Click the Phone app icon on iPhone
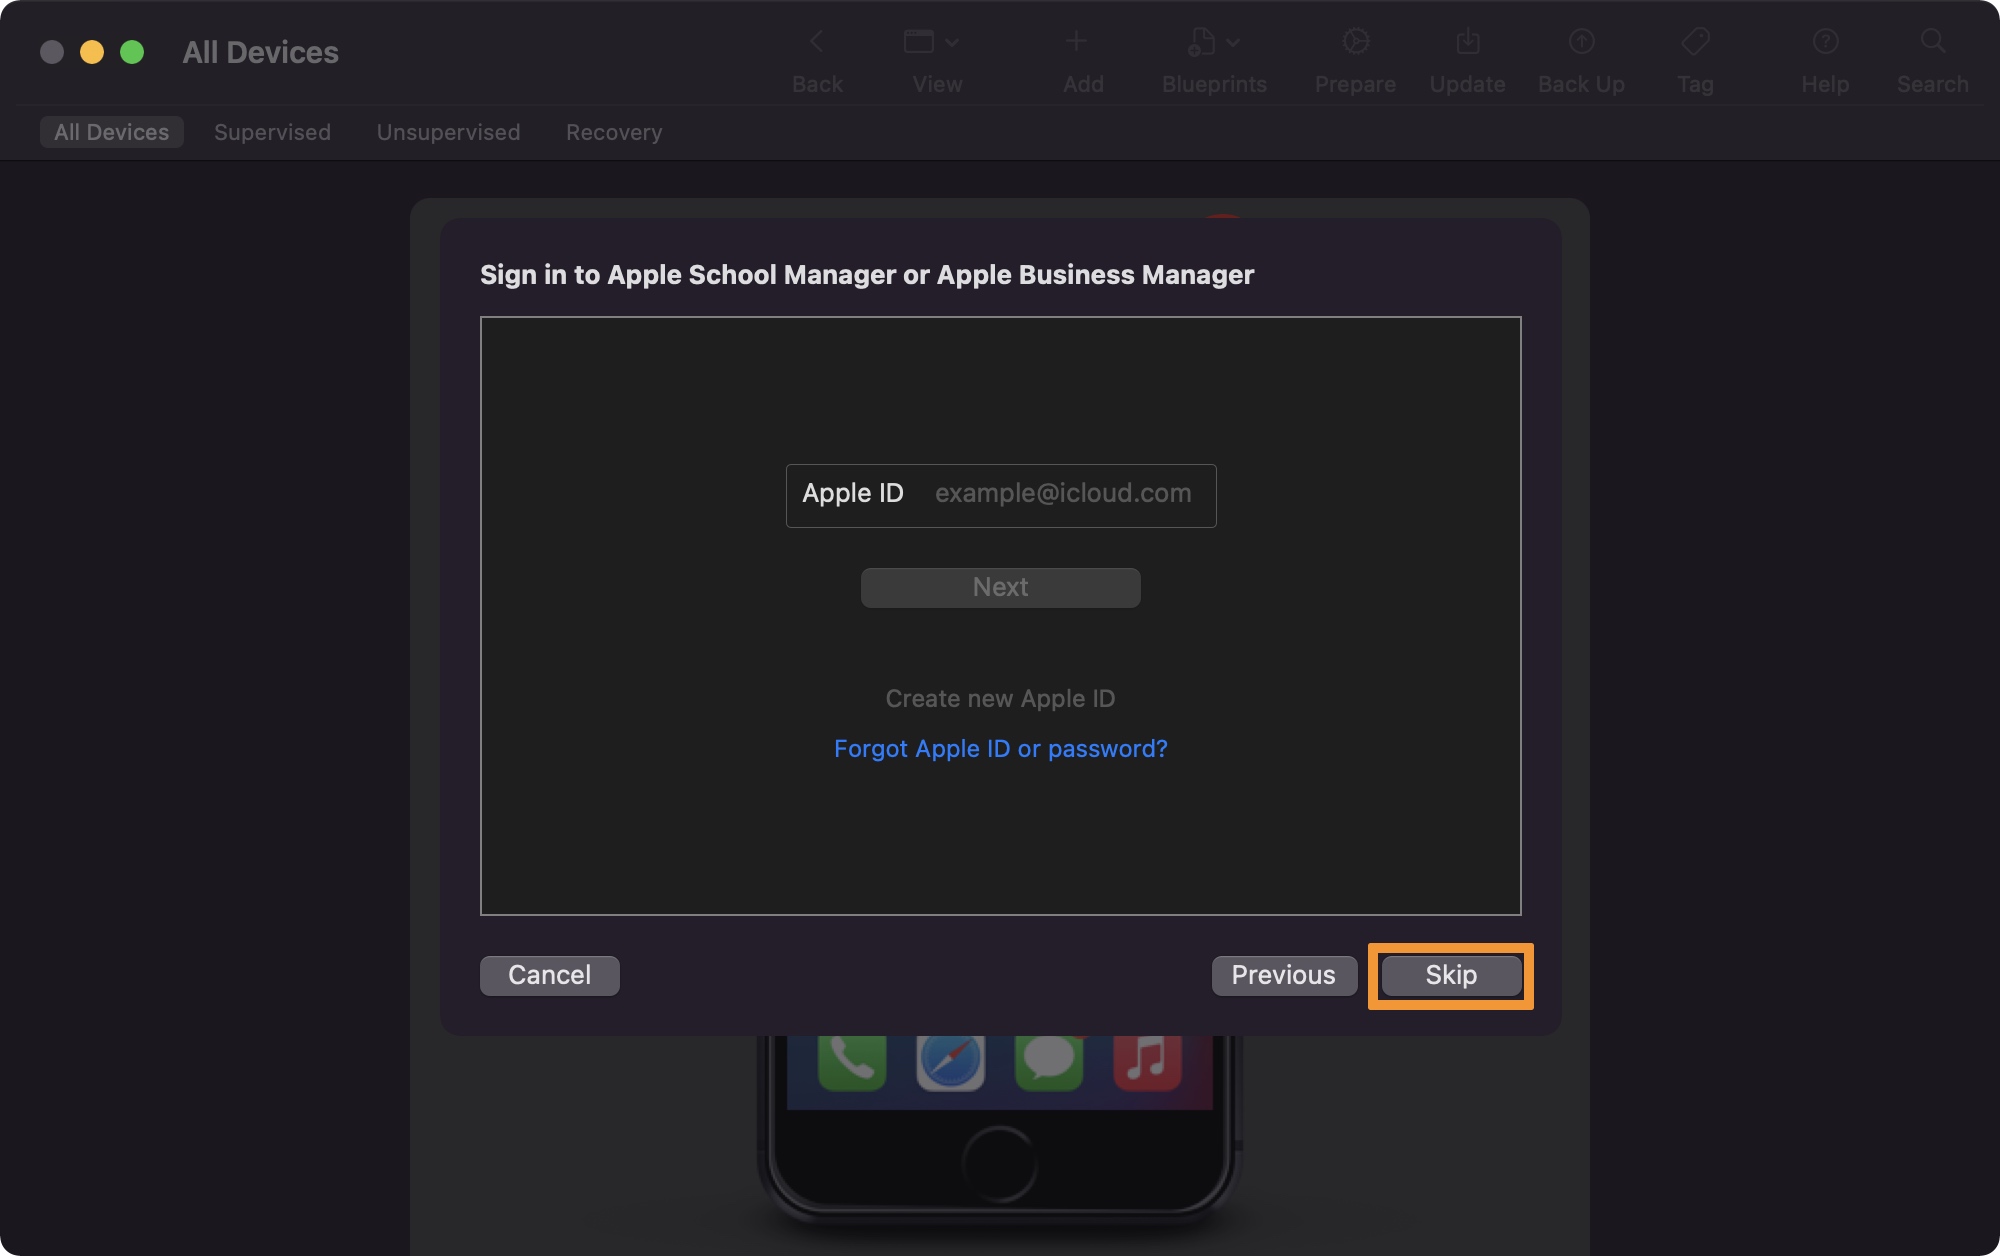Viewport: 2000px width, 1256px height. coord(852,1062)
